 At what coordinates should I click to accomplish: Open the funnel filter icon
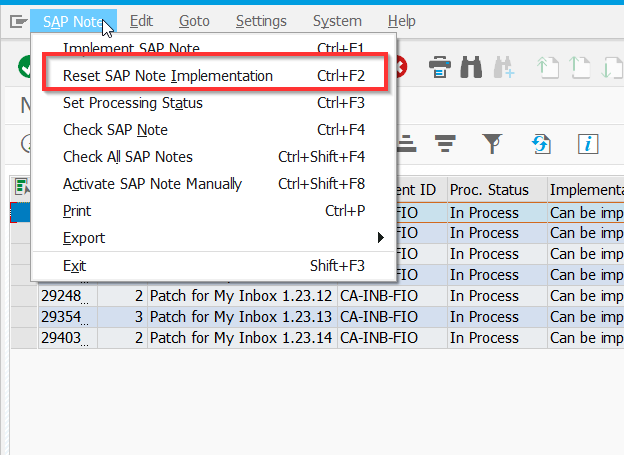[x=492, y=143]
